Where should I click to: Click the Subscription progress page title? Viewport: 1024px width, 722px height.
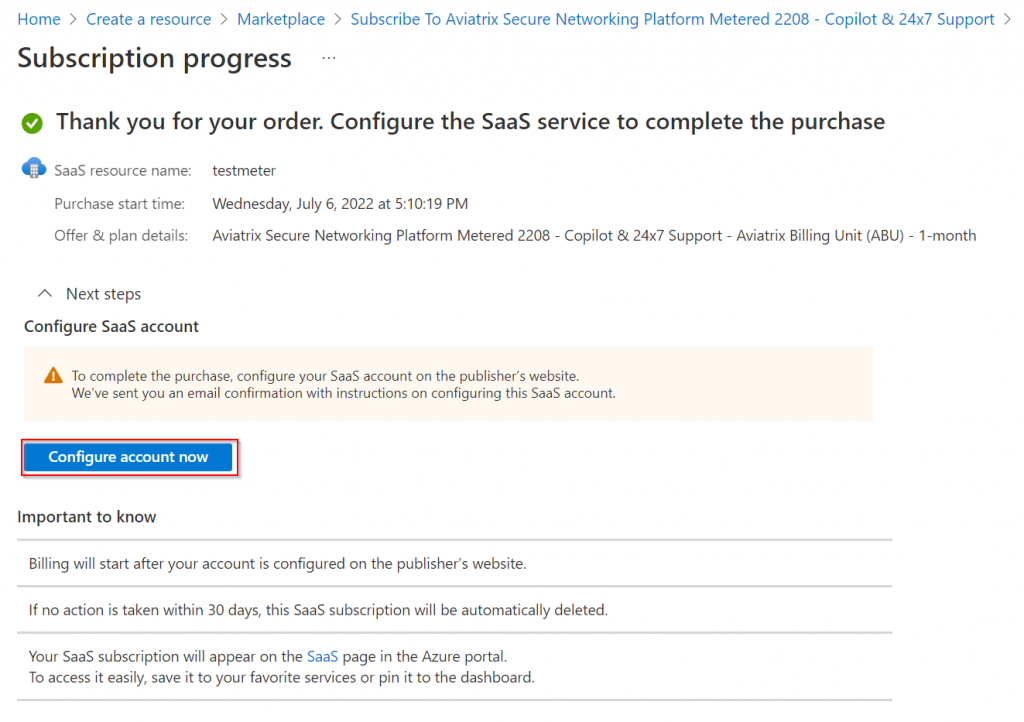(x=154, y=58)
